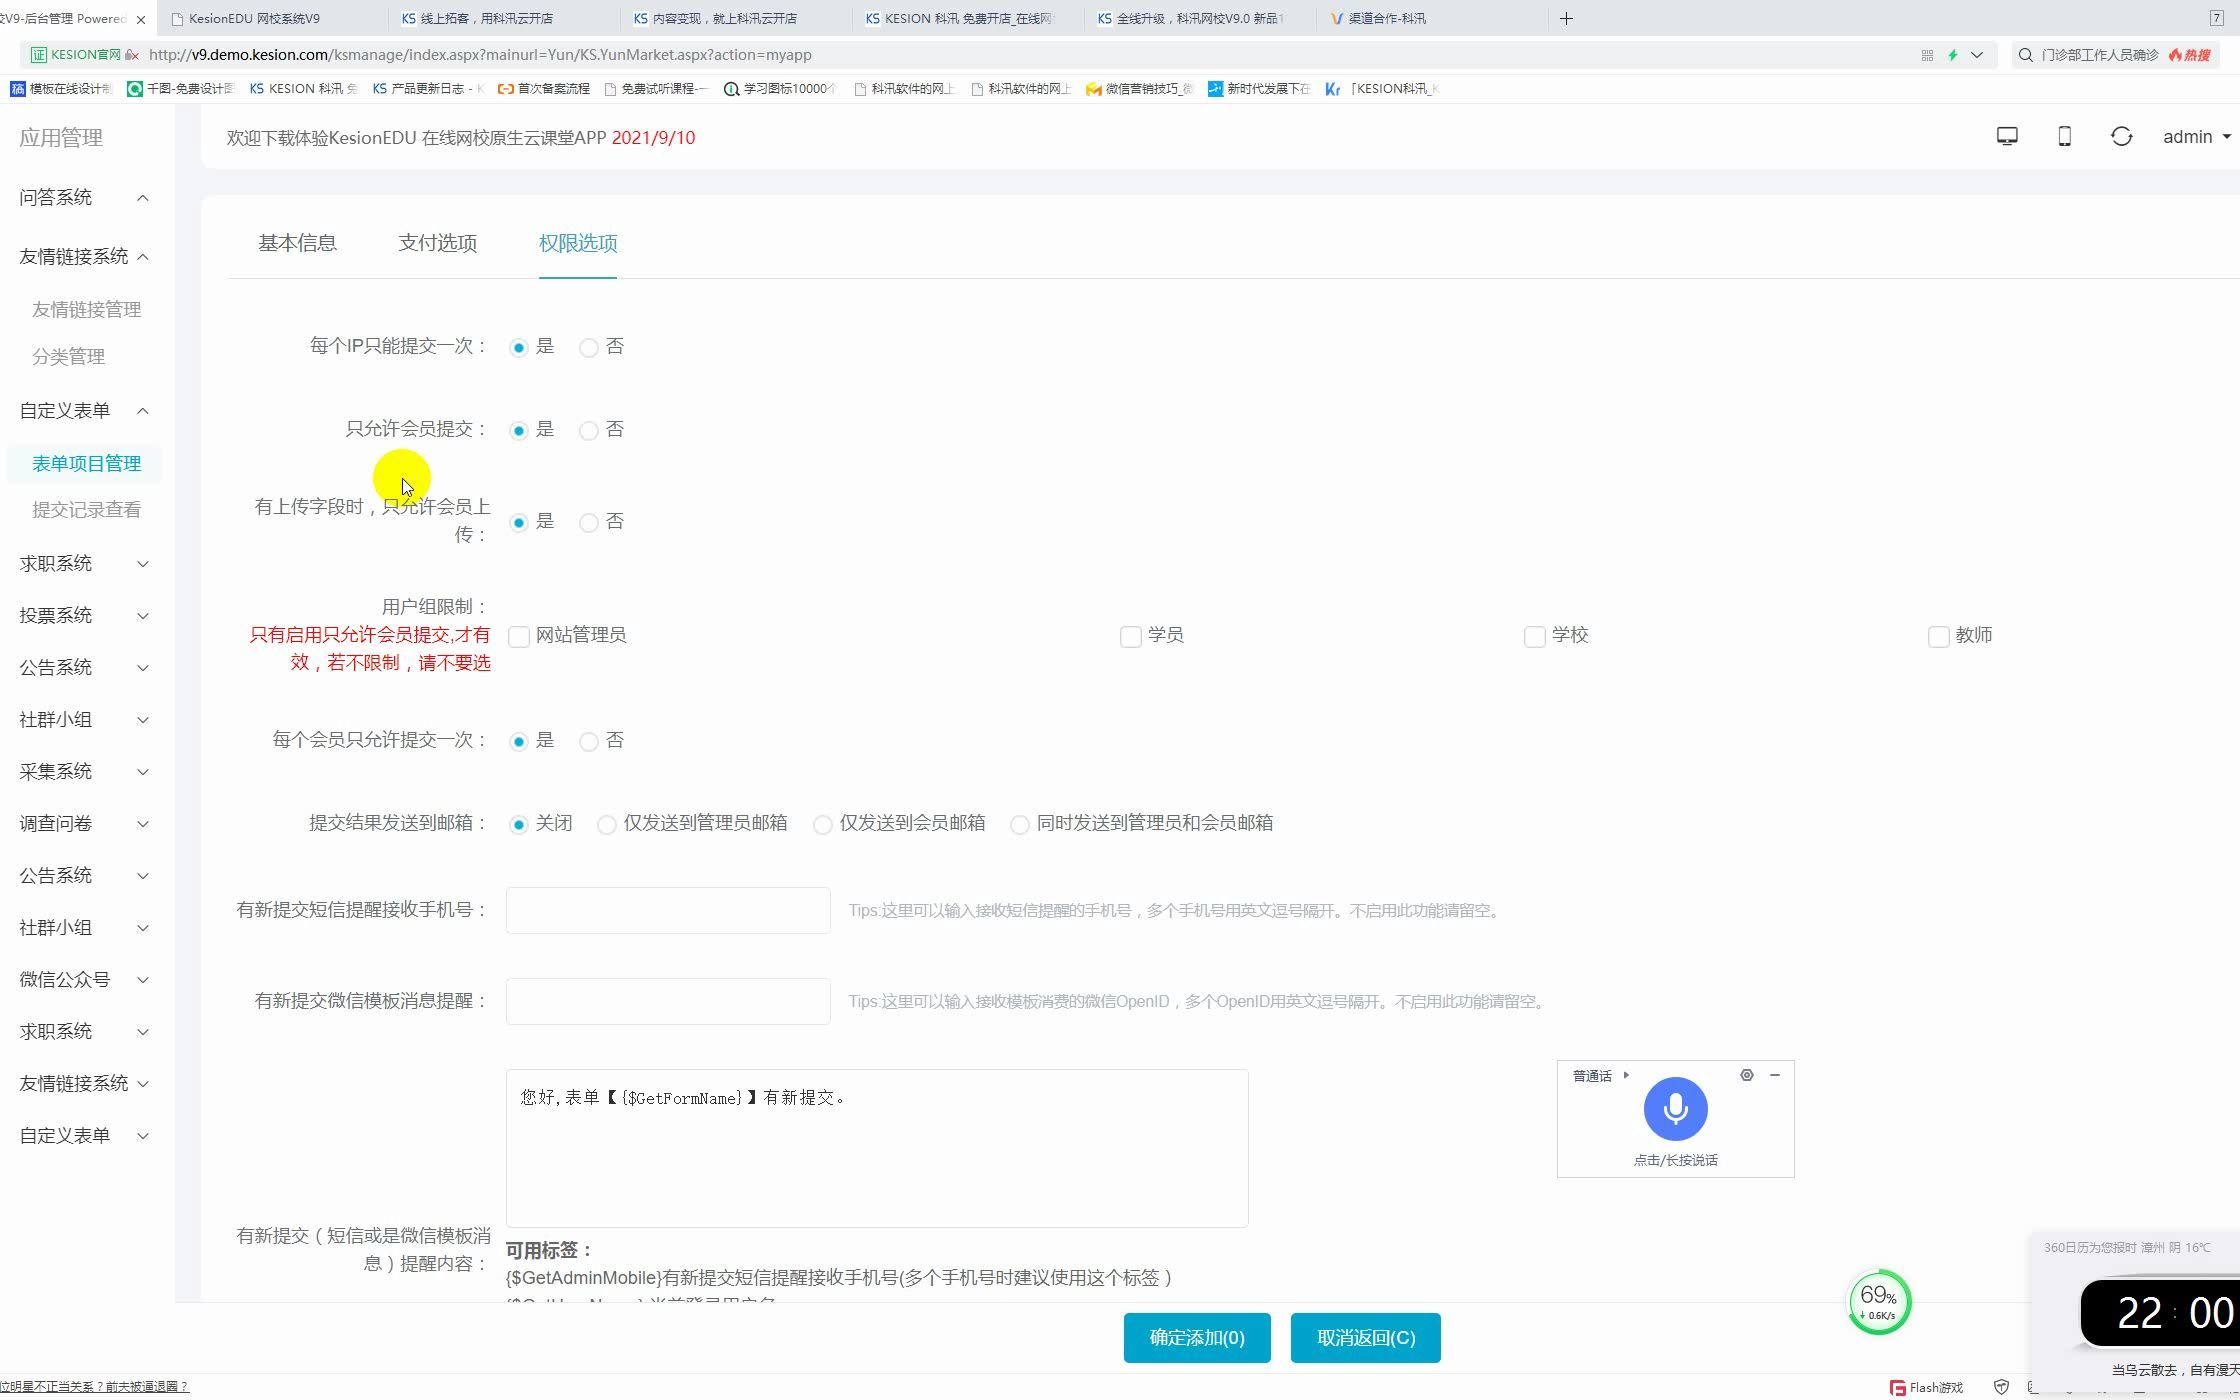Viewport: 2240px width, 1400px height.
Task: Open the KESION官网 bookmark
Action: click(x=78, y=55)
